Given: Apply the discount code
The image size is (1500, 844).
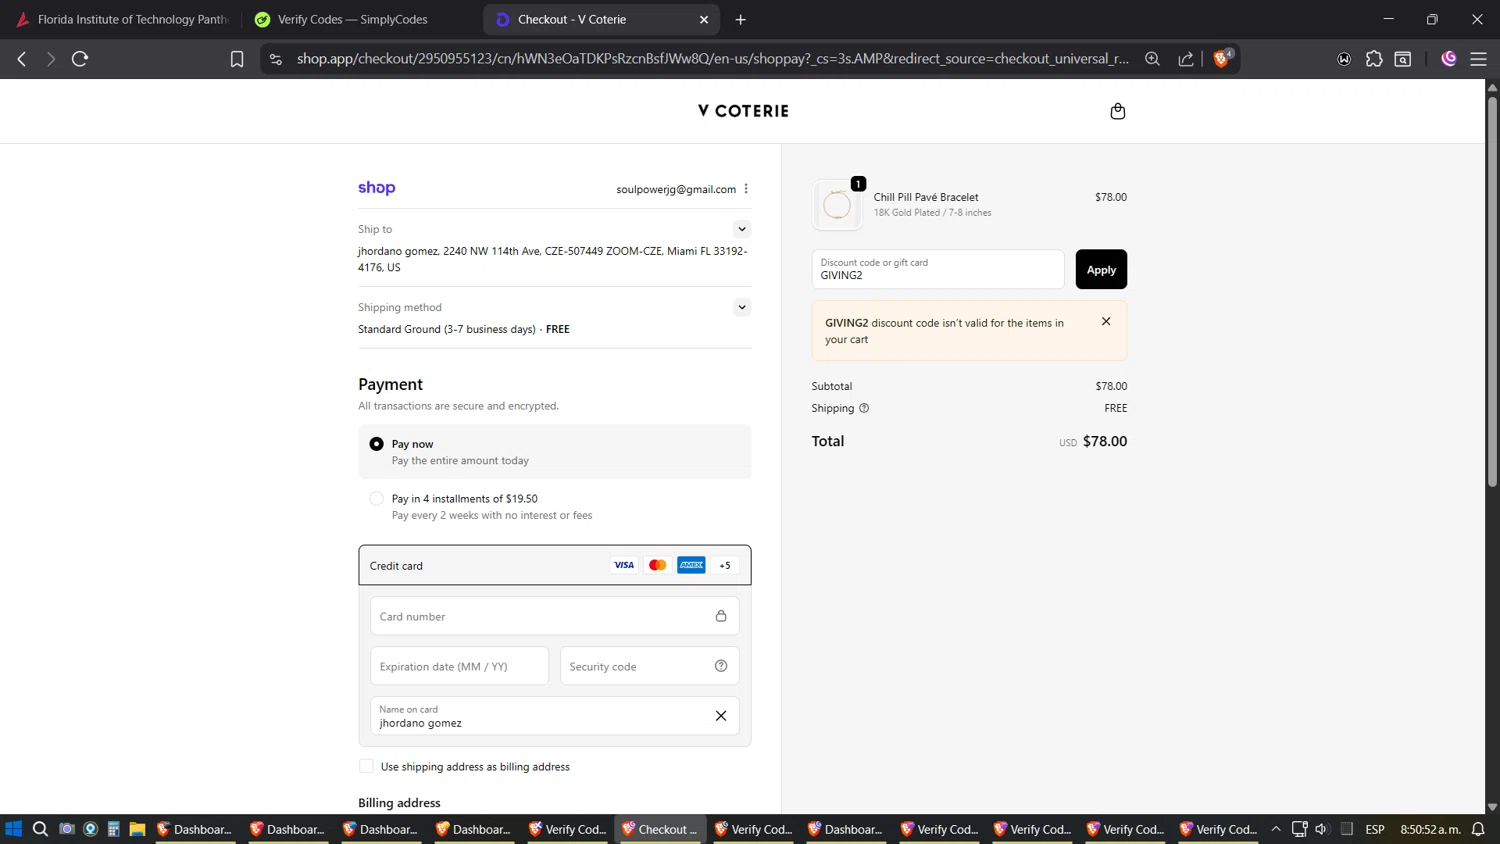Looking at the screenshot, I should pyautogui.click(x=1101, y=269).
